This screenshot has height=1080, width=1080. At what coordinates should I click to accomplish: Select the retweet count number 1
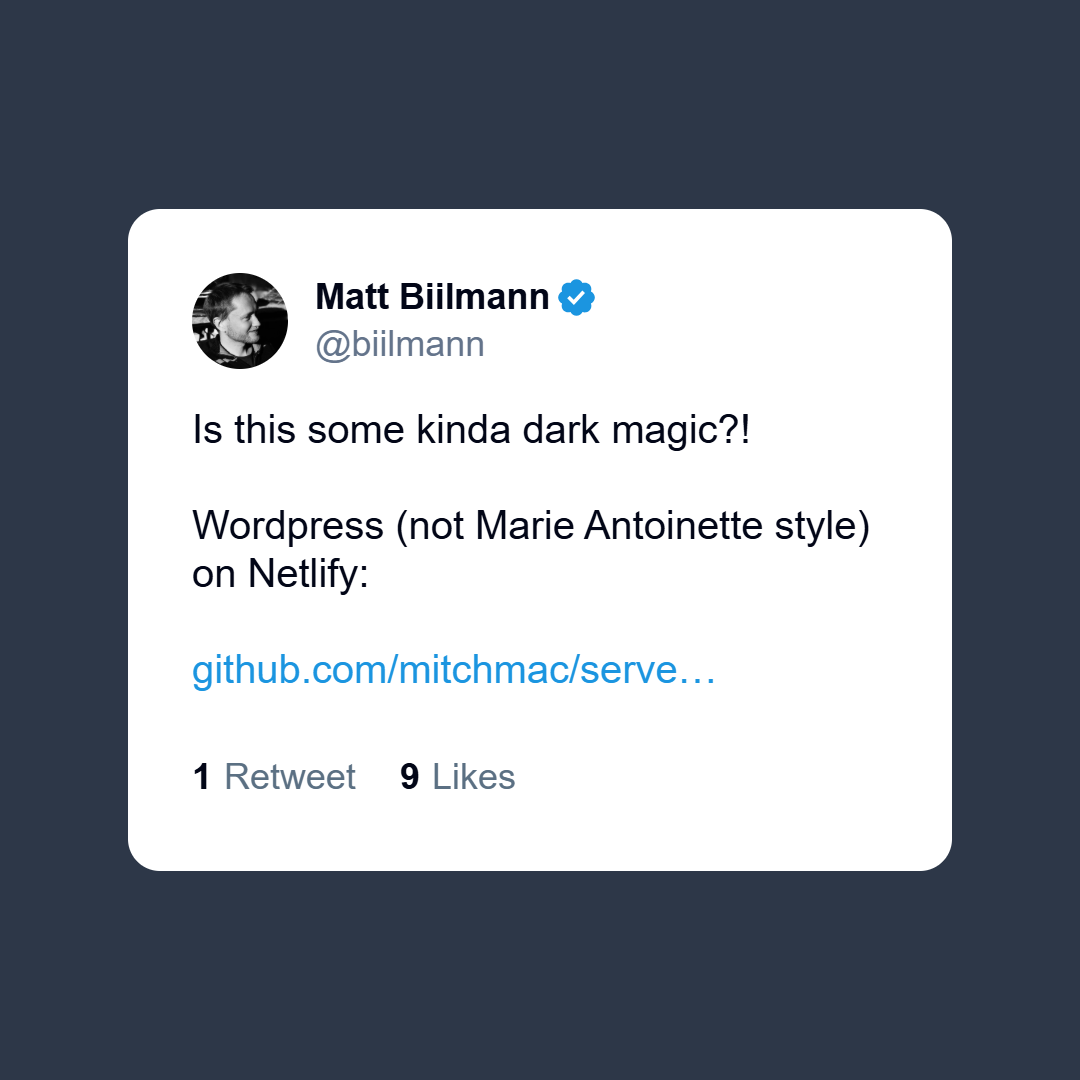click(202, 777)
